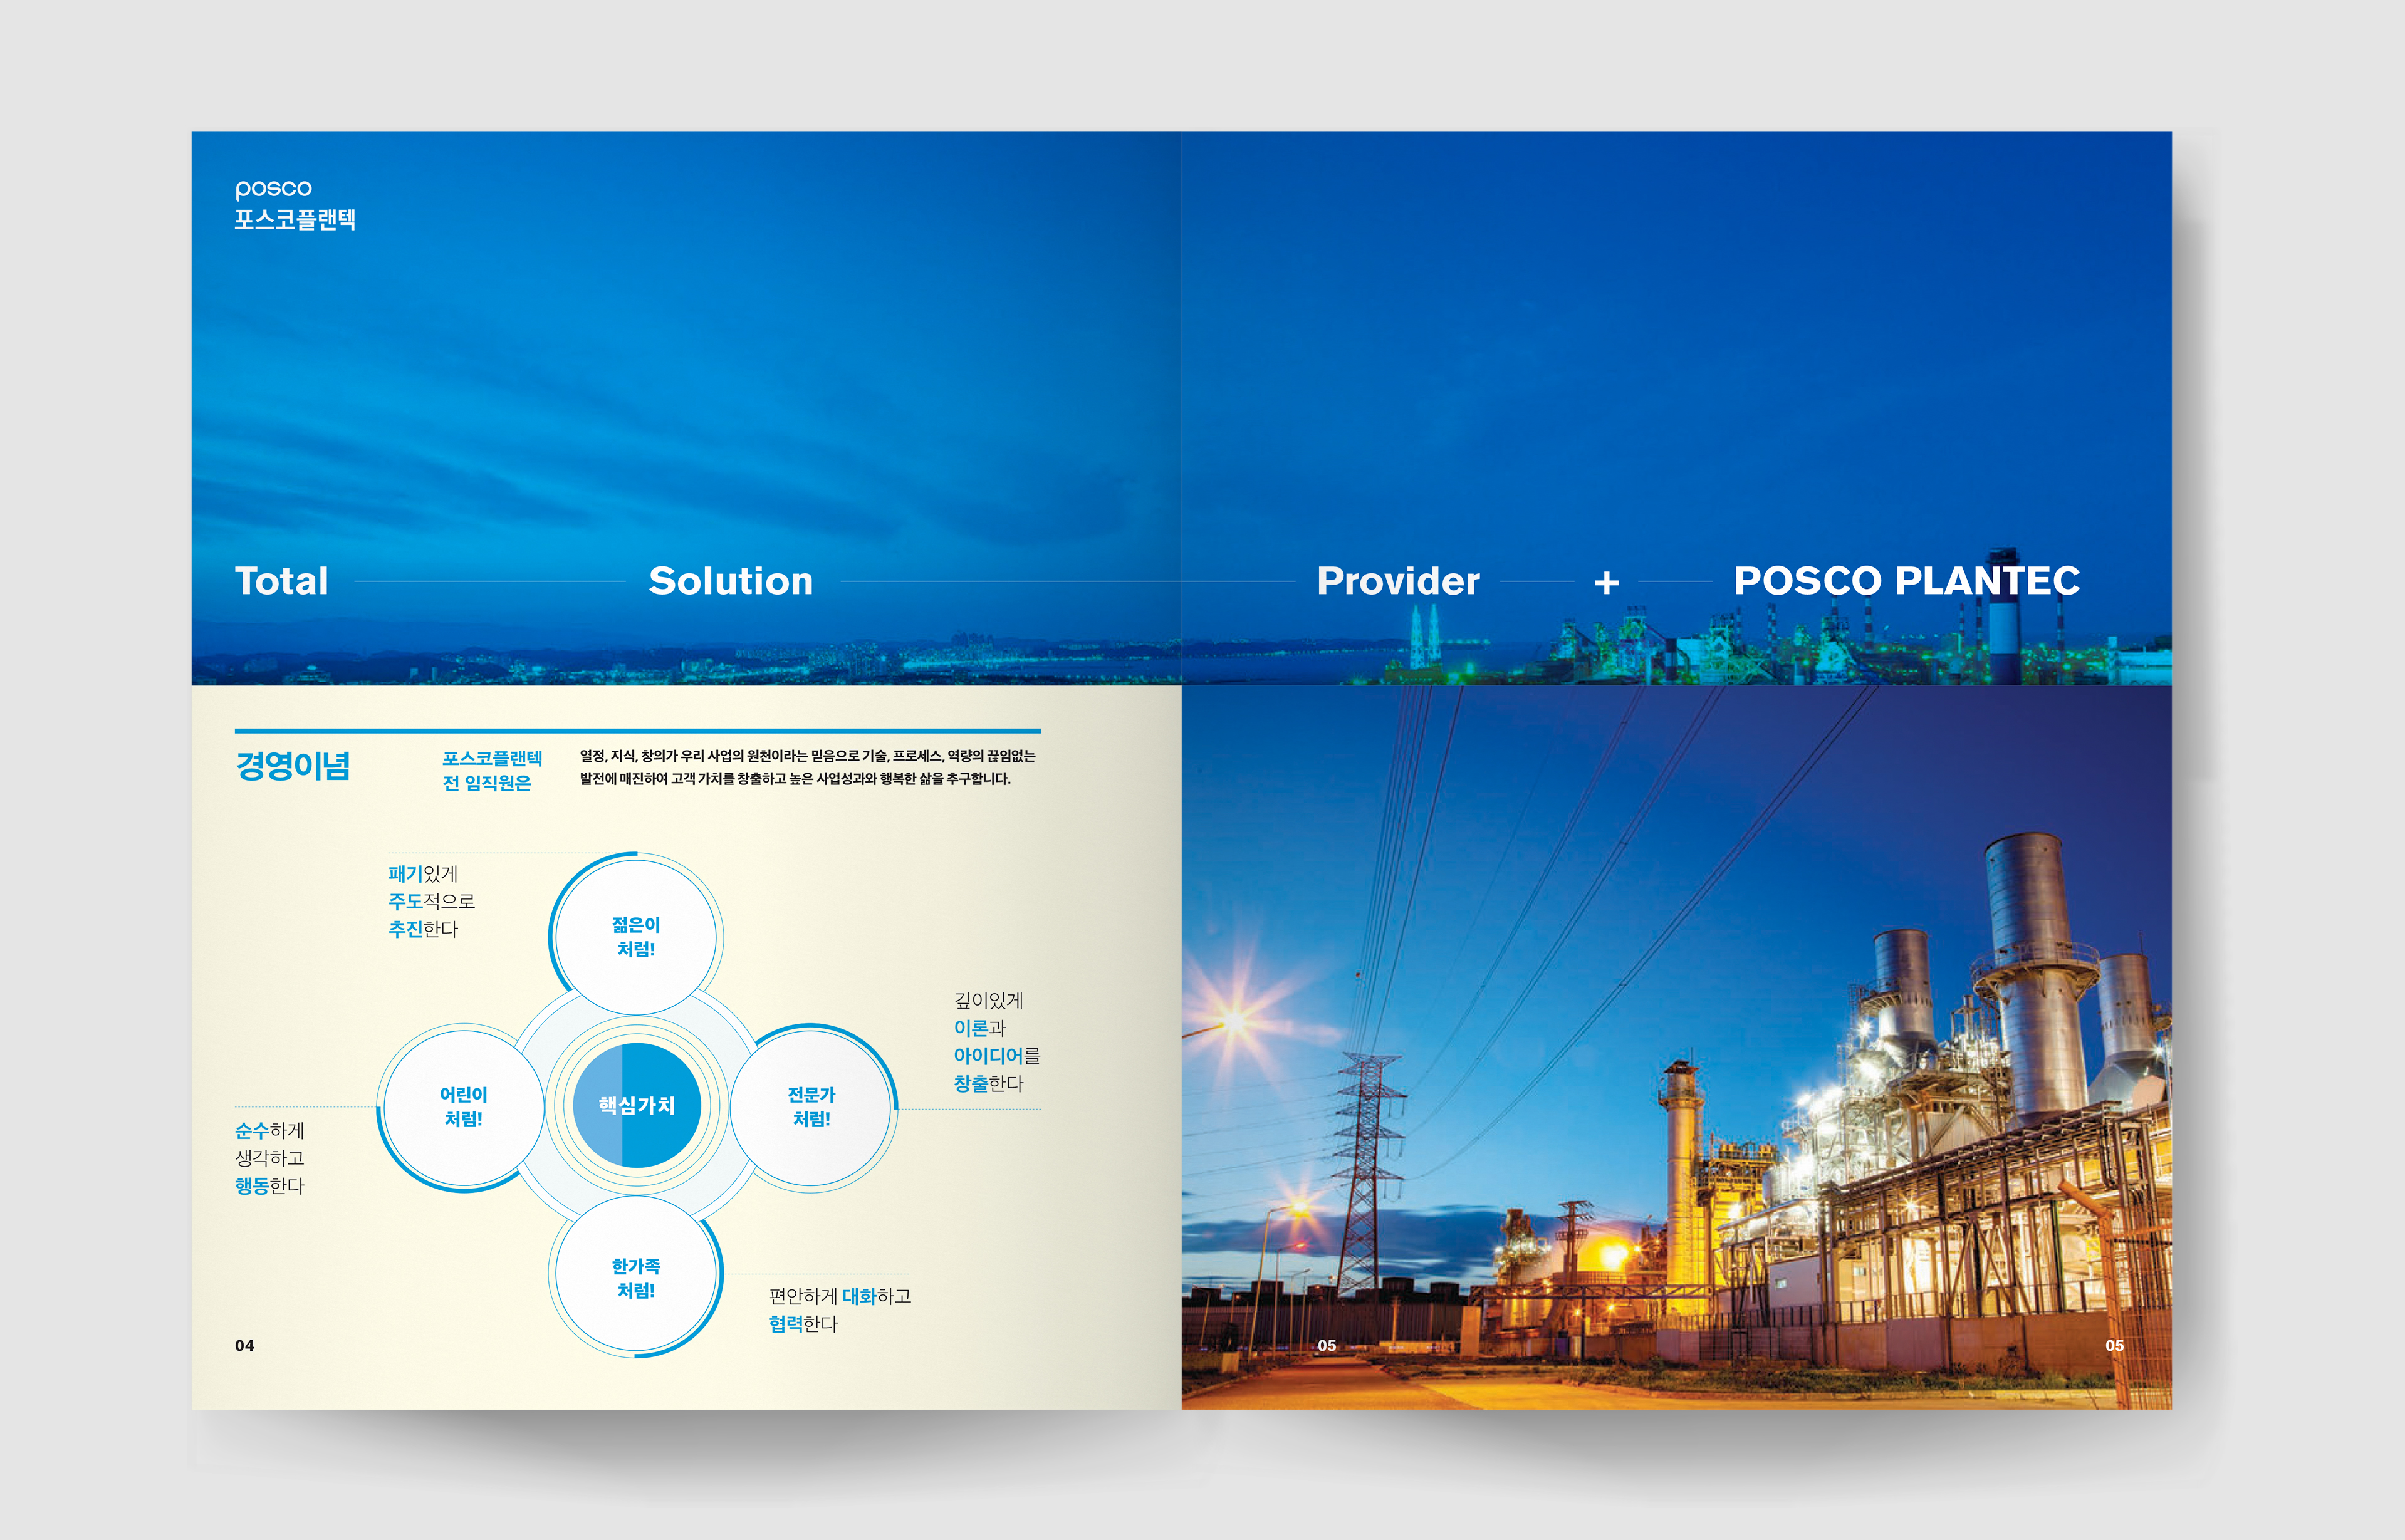Viewport: 2405px width, 1540px height.
Task: Click the page number 05 nearest the spine
Action: pos(1326,1346)
